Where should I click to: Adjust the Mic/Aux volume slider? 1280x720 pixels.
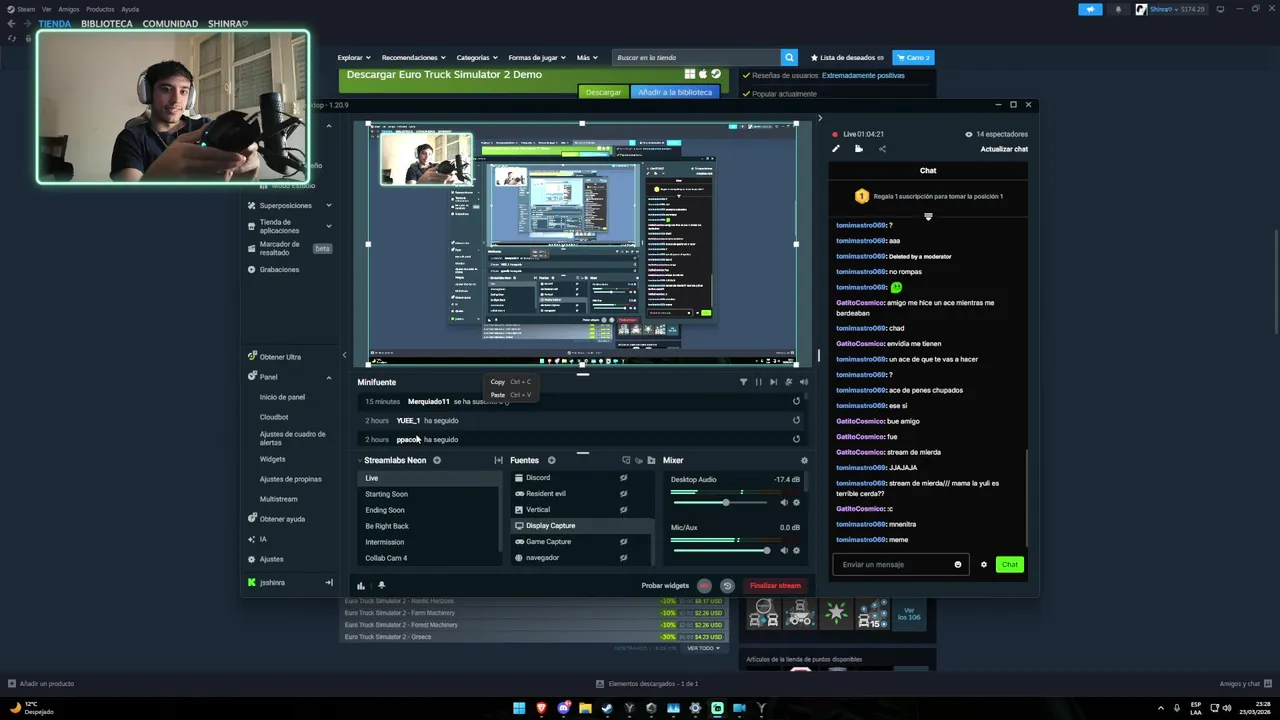coord(722,550)
